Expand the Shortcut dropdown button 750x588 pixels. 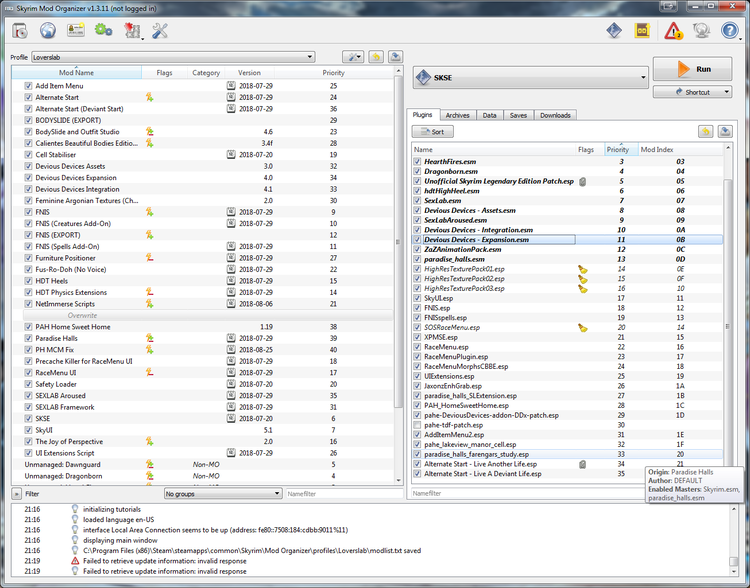(x=692, y=92)
